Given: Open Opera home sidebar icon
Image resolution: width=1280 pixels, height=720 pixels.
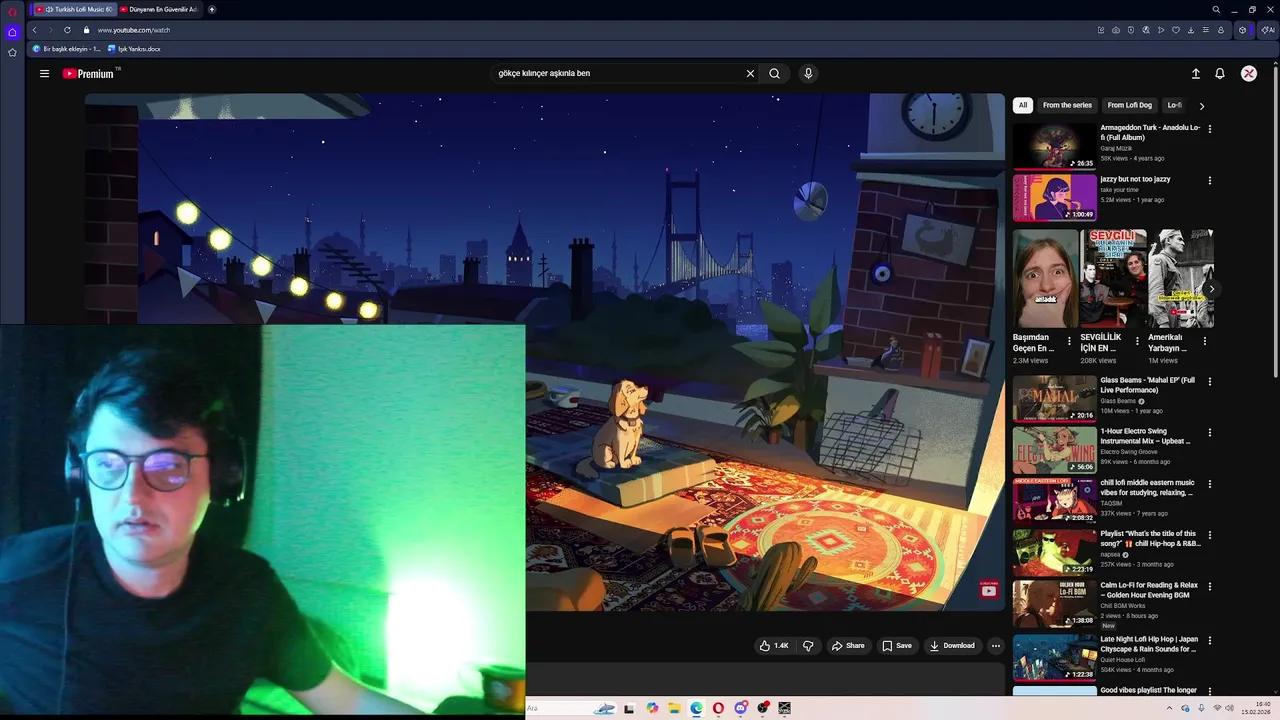Looking at the screenshot, I should (x=12, y=32).
